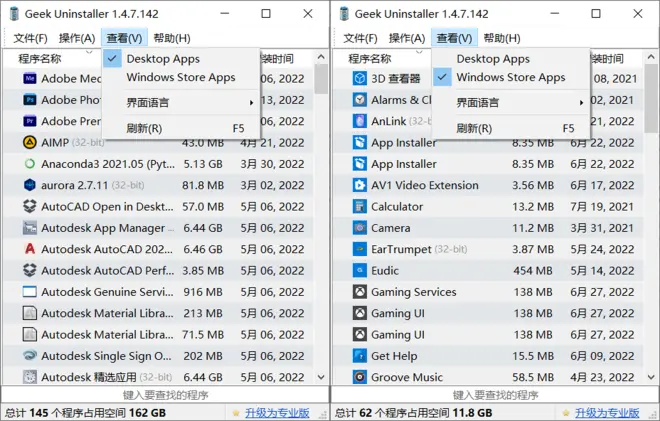Image resolution: width=660 pixels, height=421 pixels.
Task: Select the Anaconda3 2021.05 icon
Action: 29,164
